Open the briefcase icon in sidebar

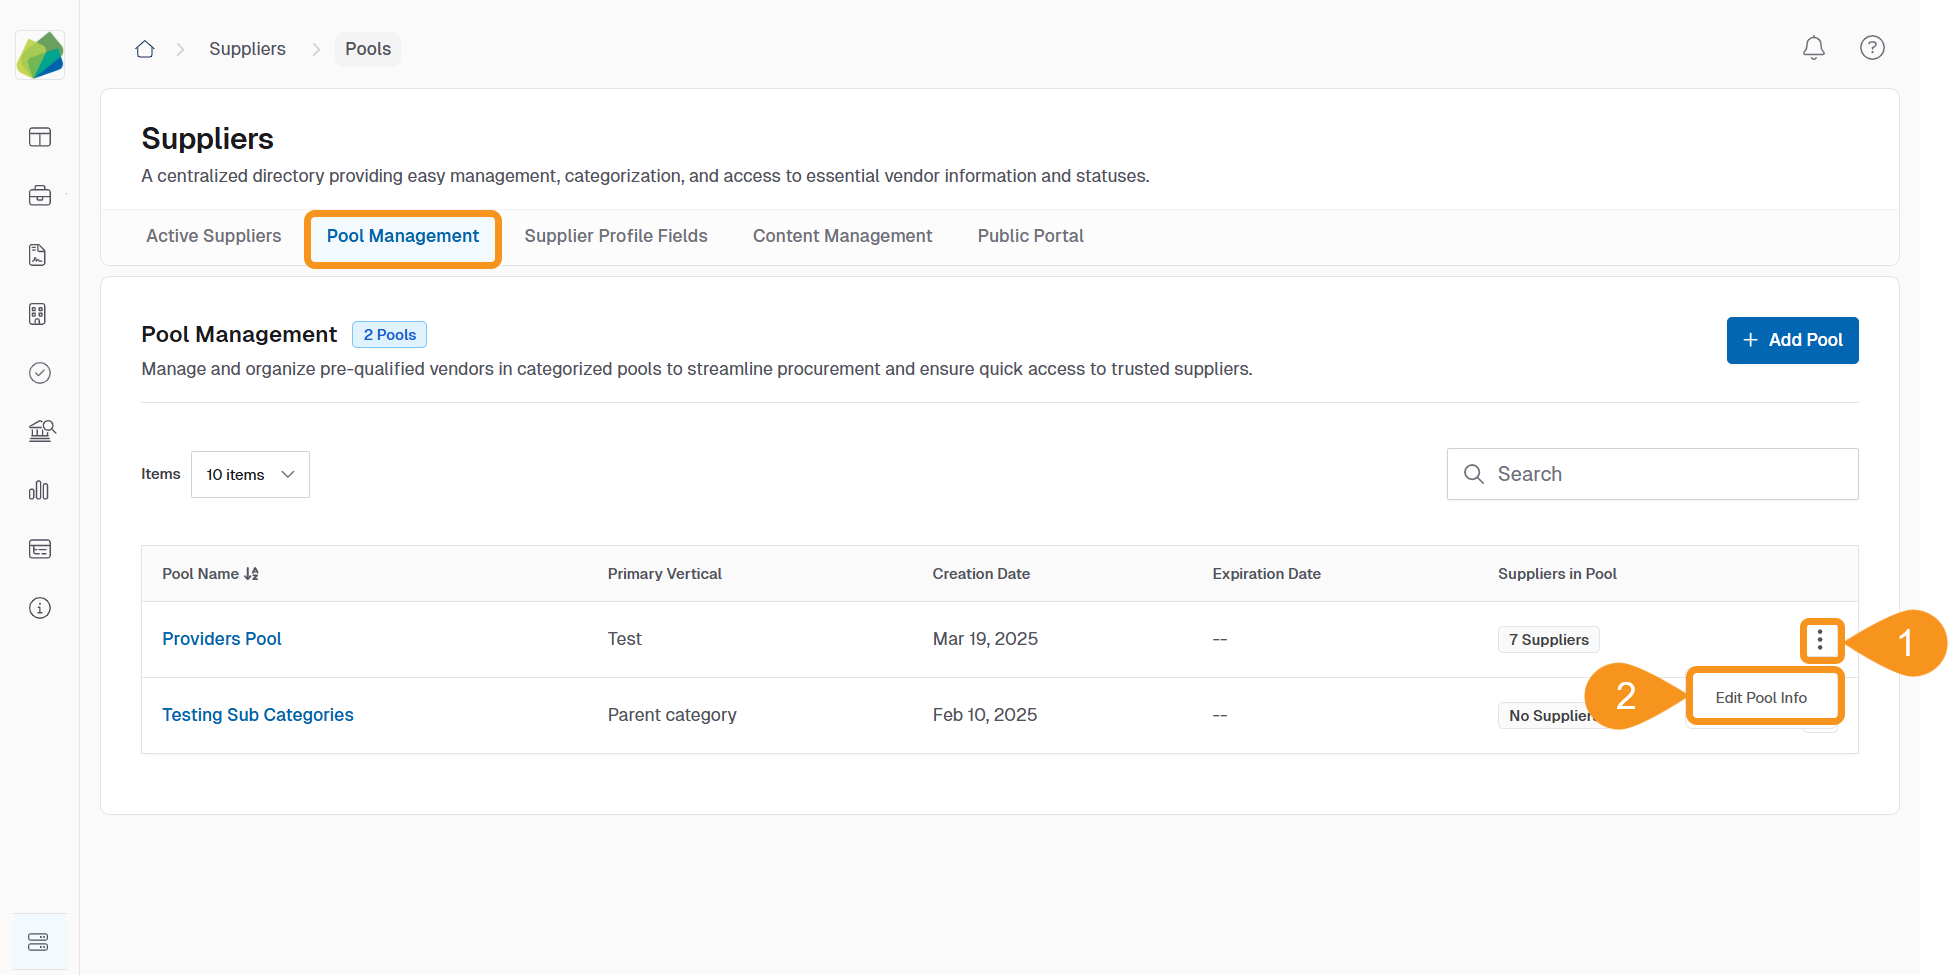pyautogui.click(x=40, y=196)
